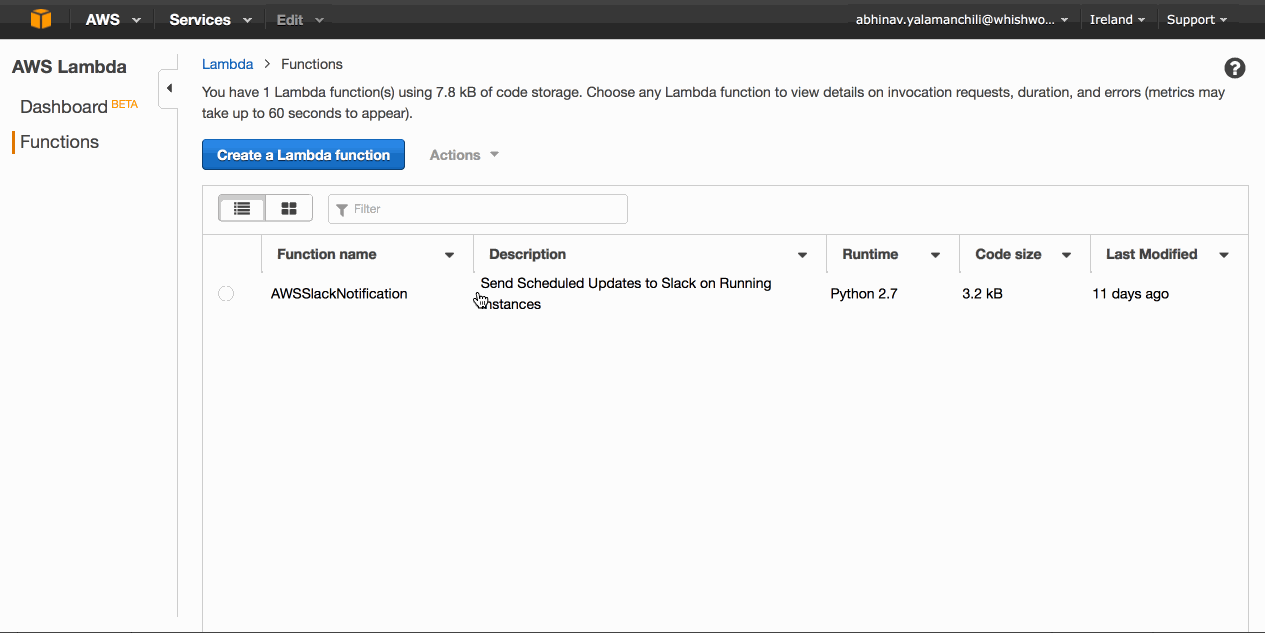The width and height of the screenshot is (1265, 633).
Task: Open Code size column sort arrow
Action: (x=1067, y=255)
